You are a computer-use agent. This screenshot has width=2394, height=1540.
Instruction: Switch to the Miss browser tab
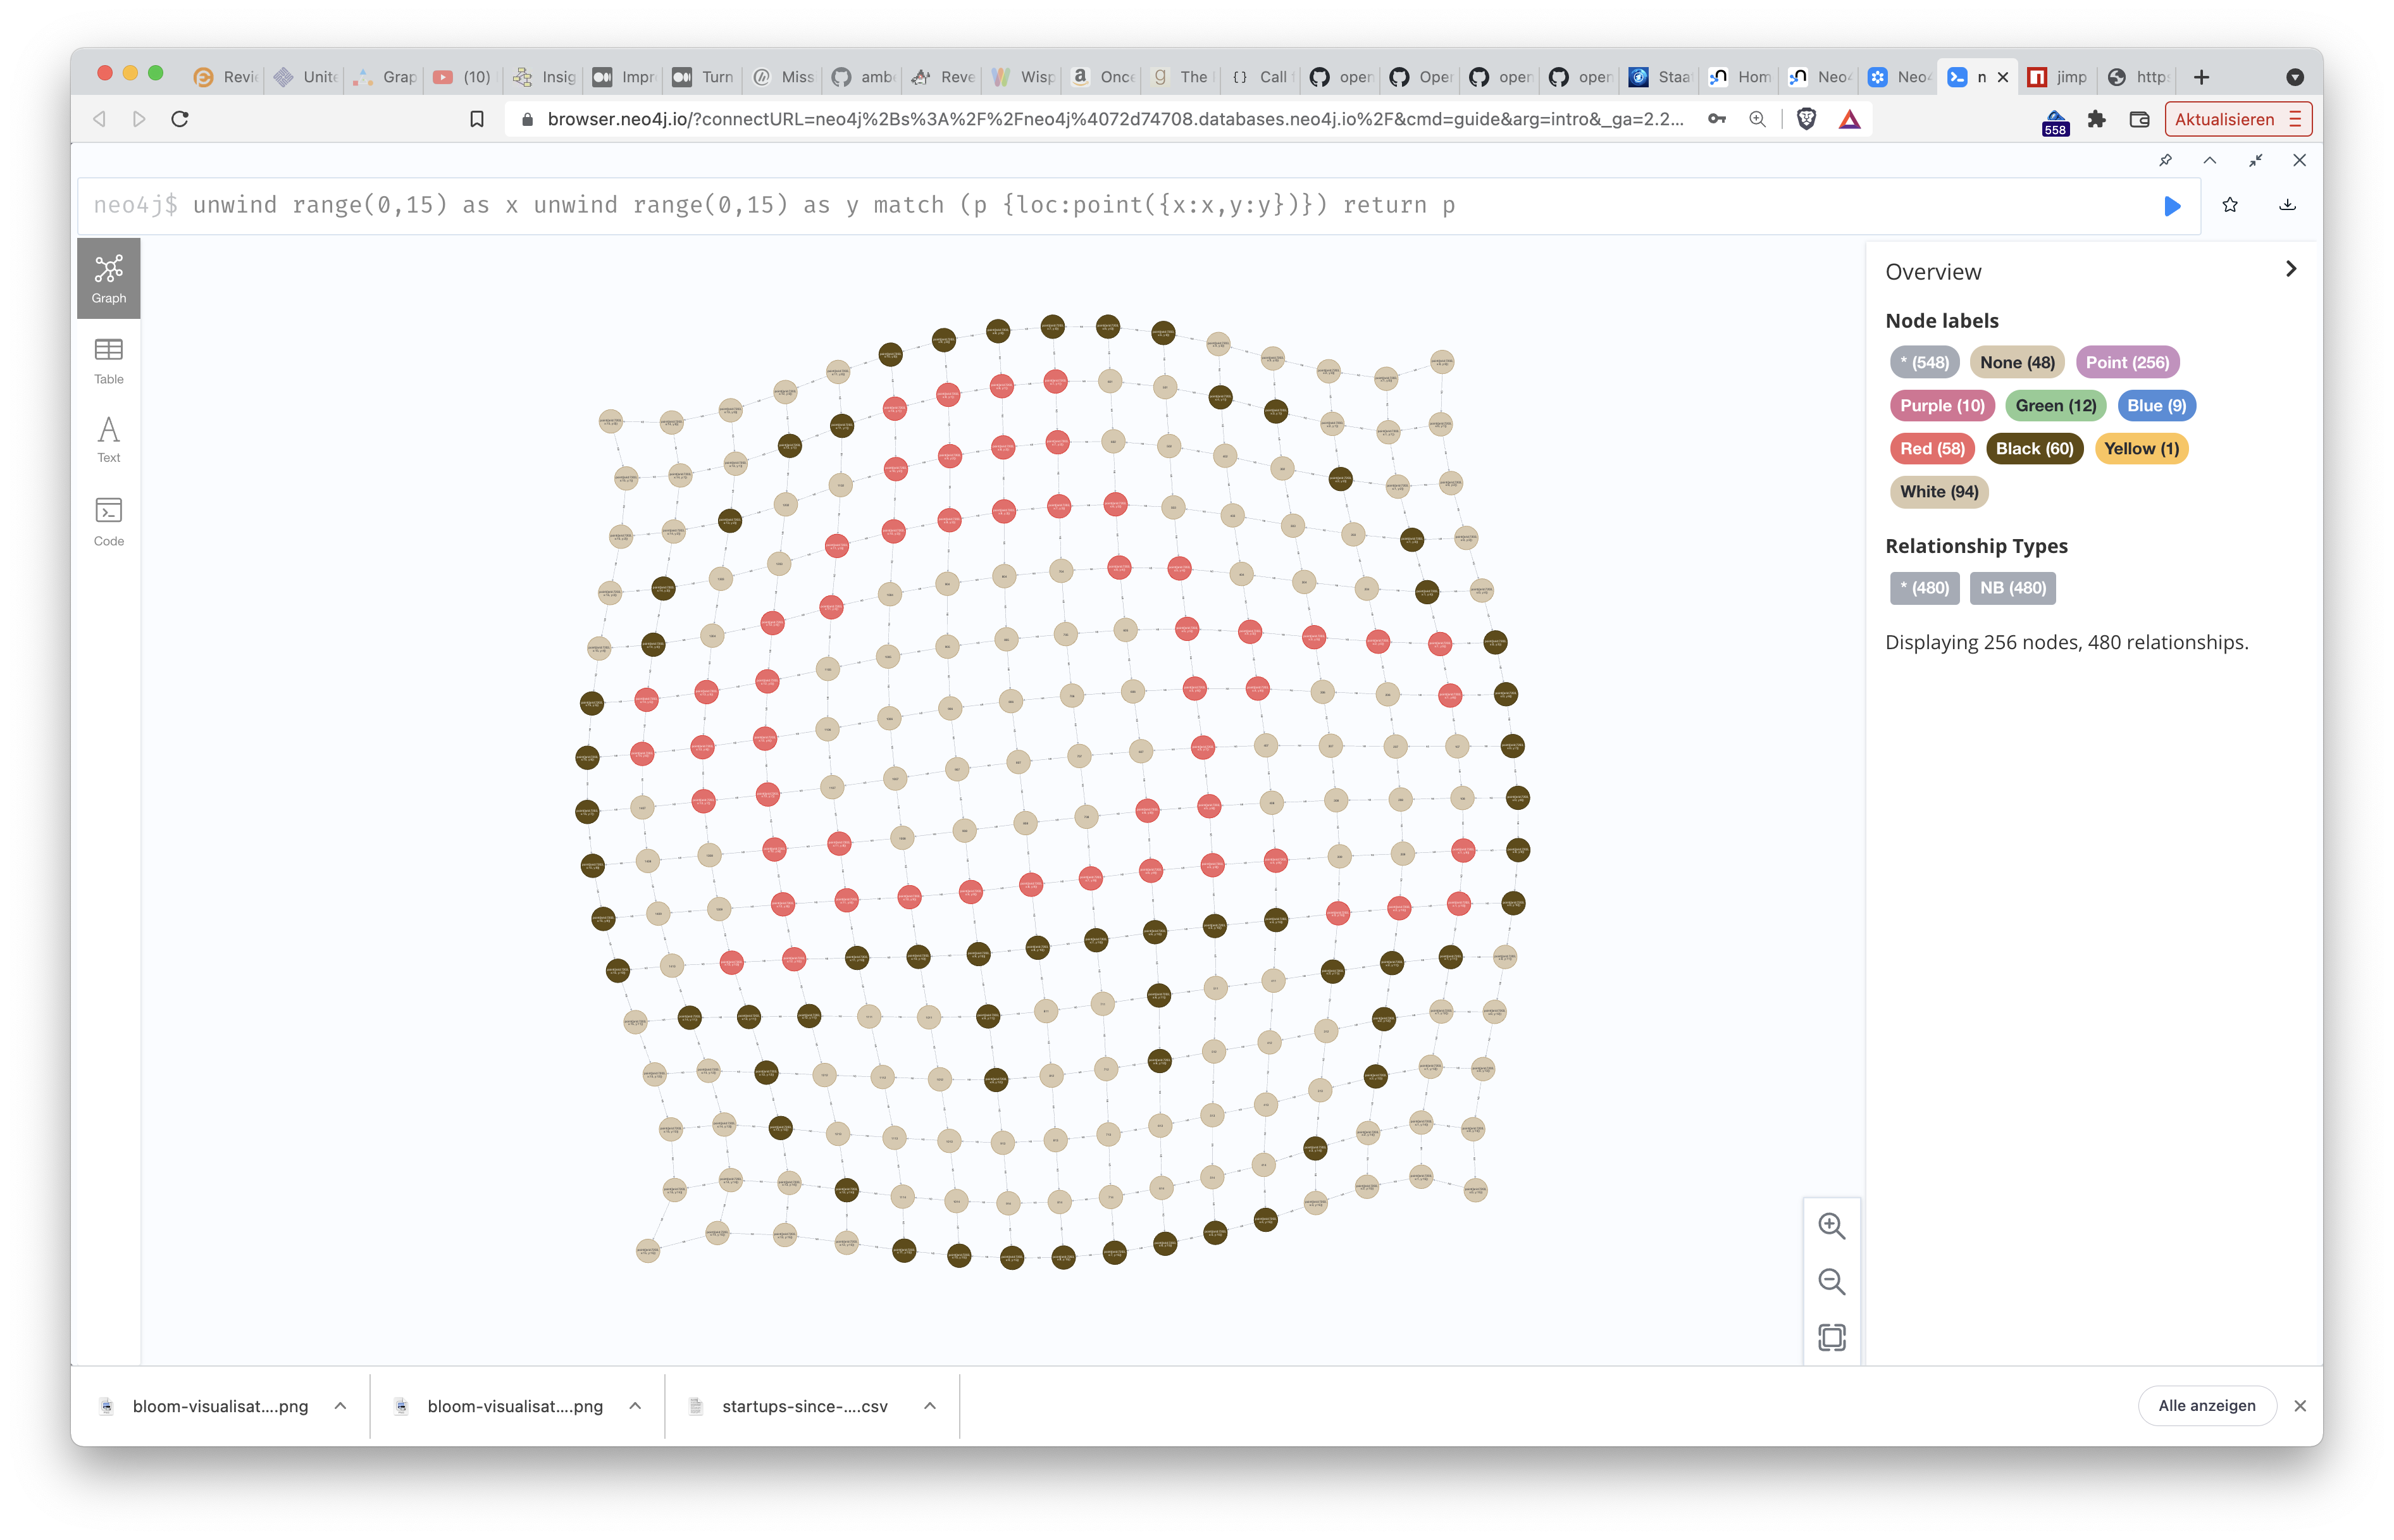click(x=782, y=77)
